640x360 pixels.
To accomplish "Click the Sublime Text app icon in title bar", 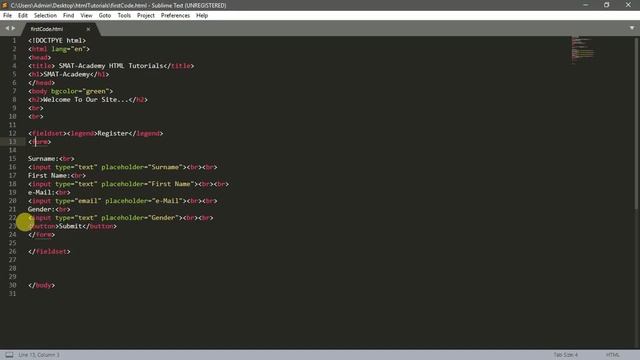I will 5,5.
